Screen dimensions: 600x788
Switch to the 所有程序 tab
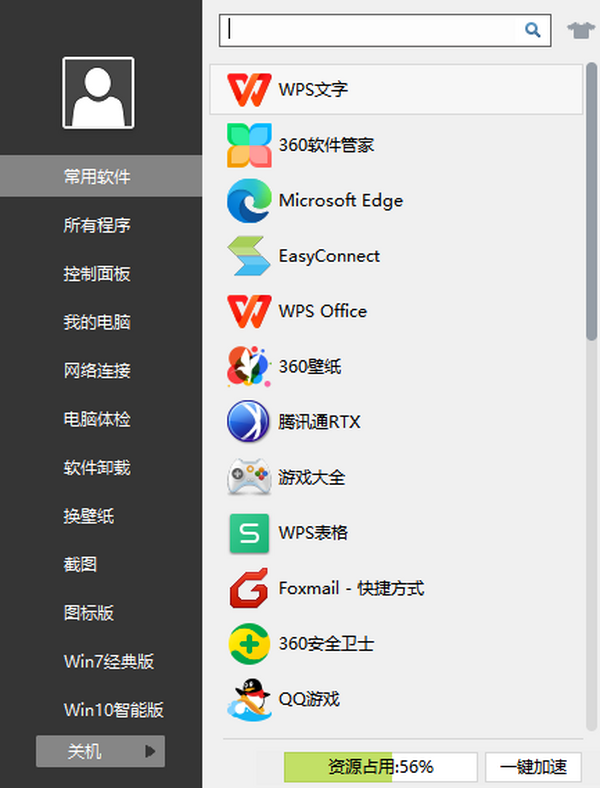click(x=97, y=225)
